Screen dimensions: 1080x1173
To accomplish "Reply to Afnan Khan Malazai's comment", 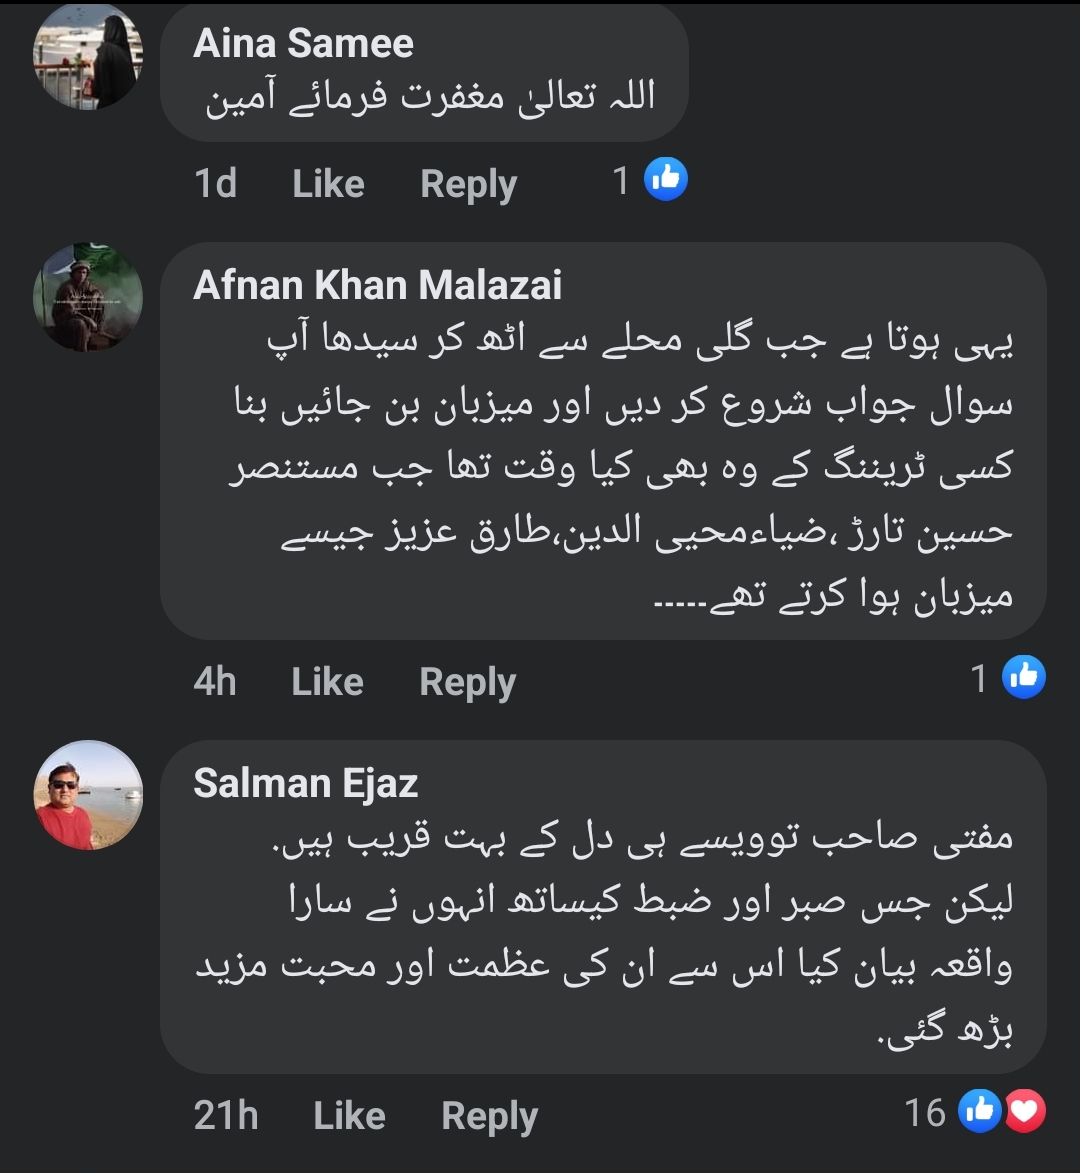I will pyautogui.click(x=467, y=682).
